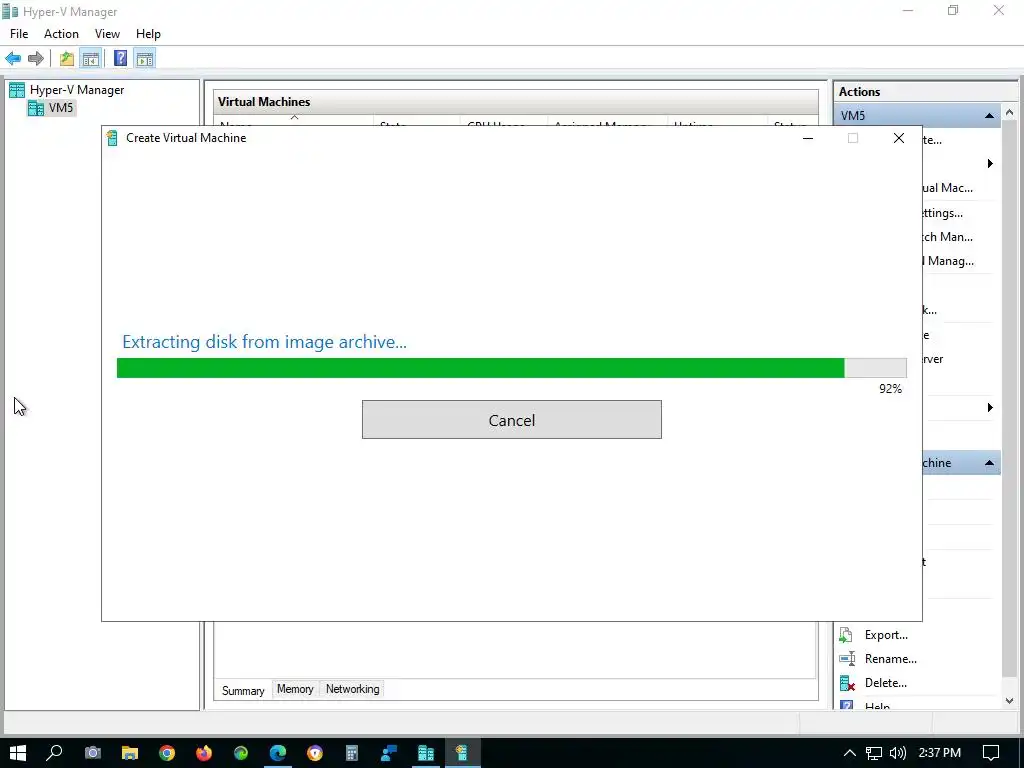This screenshot has width=1024, height=768.
Task: Toggle Show/Hide Console Tree toolbar icon
Action: pos(91,59)
